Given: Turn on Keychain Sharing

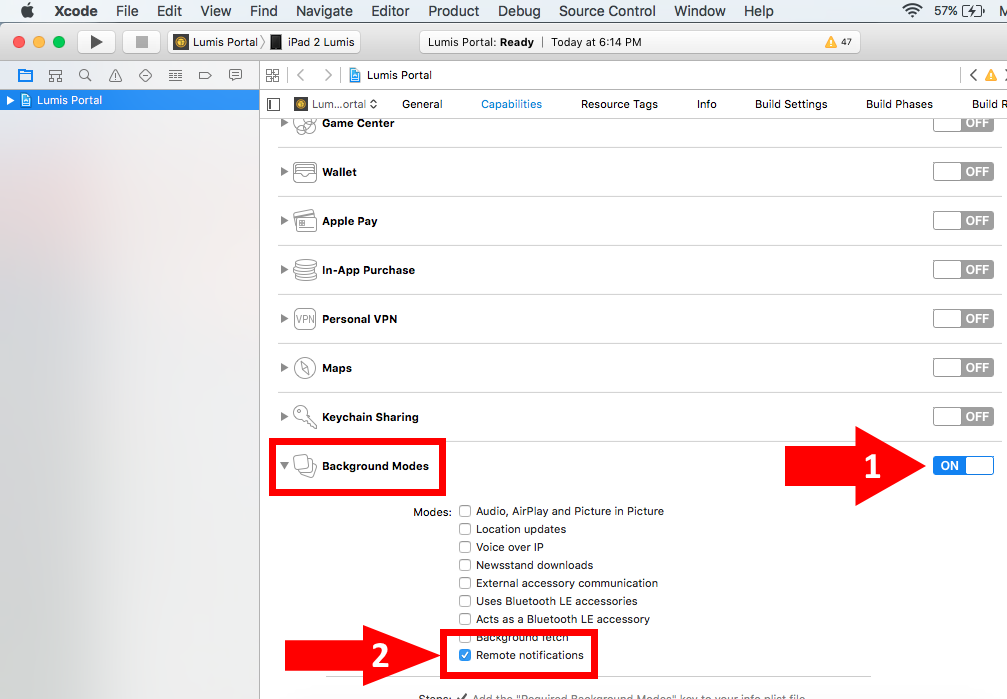Looking at the screenshot, I should pos(963,416).
